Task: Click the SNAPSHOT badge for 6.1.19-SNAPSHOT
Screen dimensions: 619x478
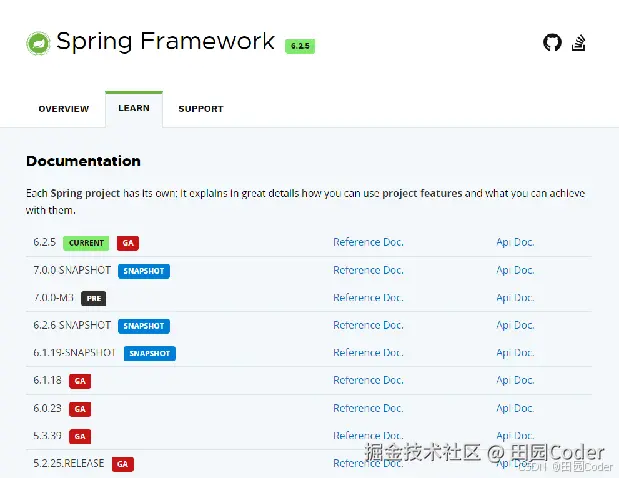Action: (x=150, y=353)
